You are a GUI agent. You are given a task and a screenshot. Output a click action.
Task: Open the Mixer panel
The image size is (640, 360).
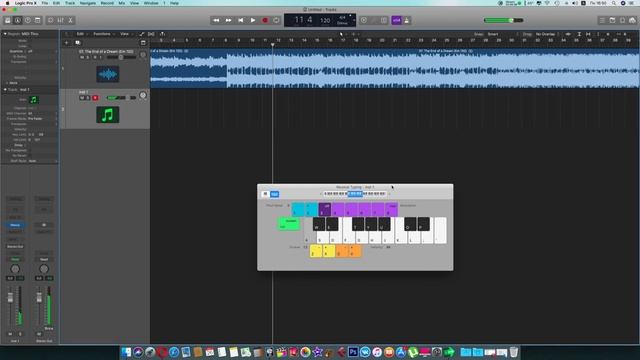[60, 20]
